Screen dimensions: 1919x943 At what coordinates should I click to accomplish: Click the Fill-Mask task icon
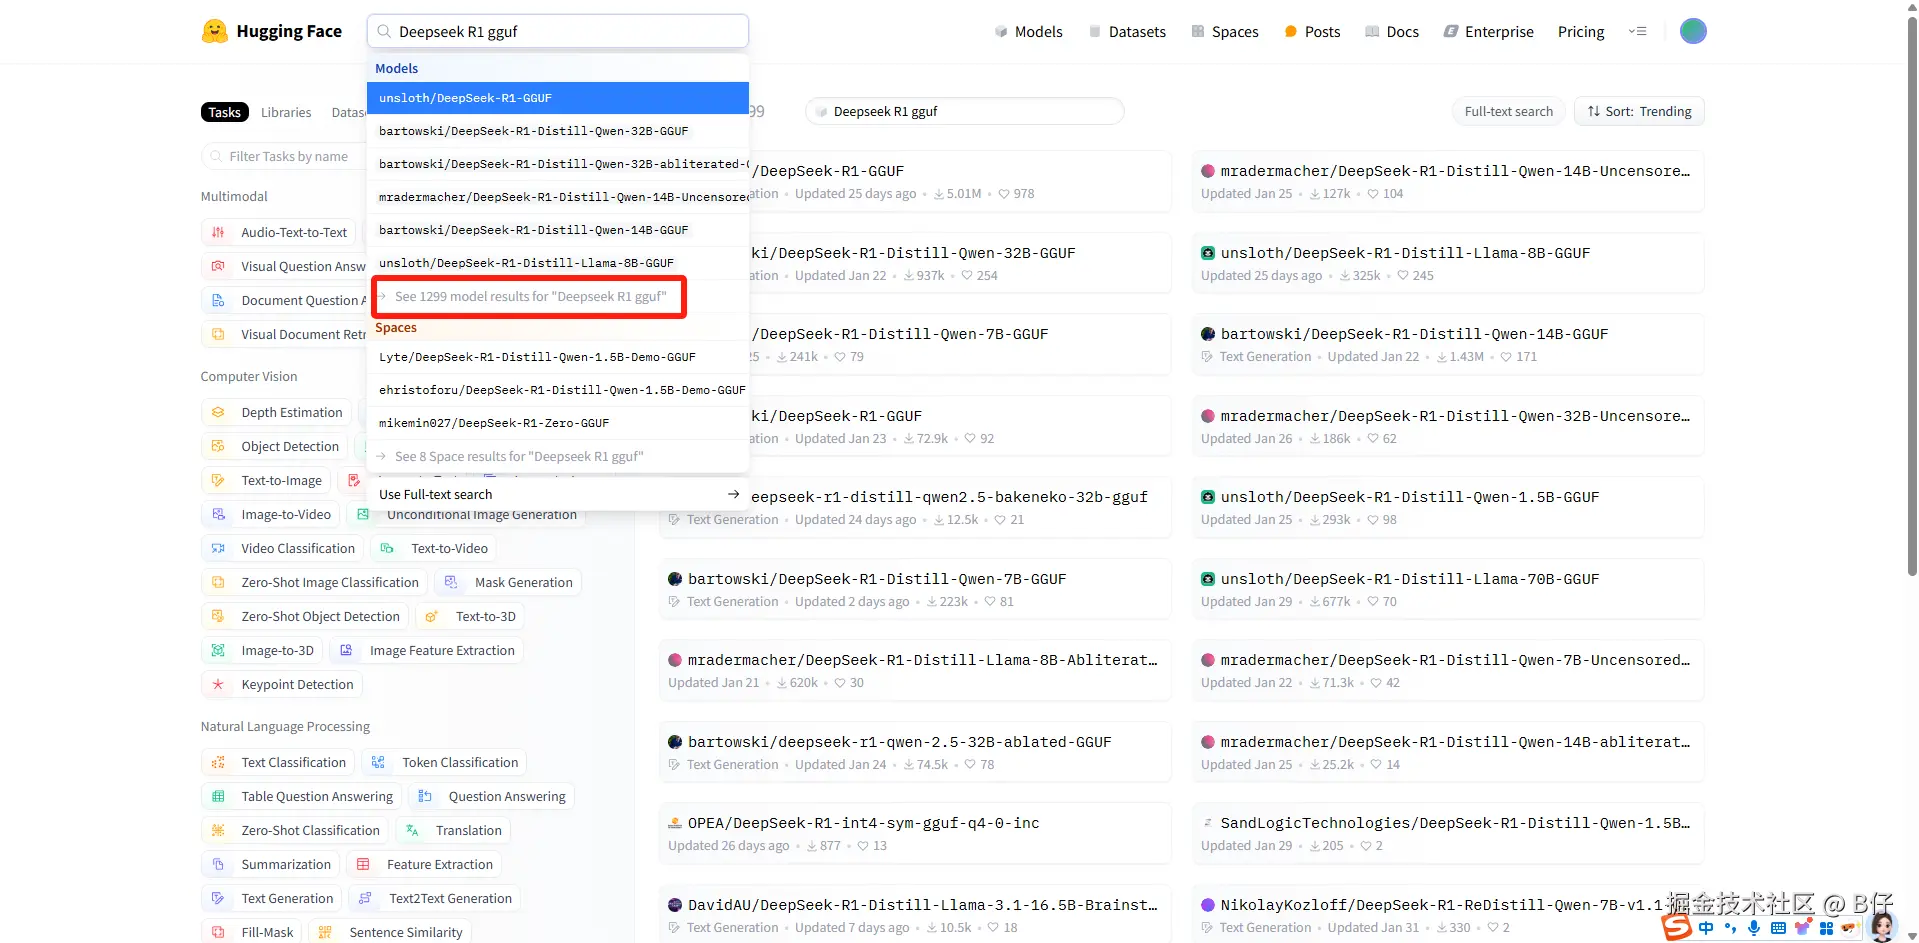[218, 932]
